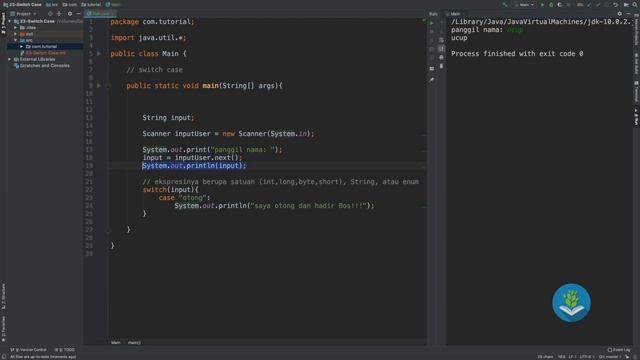This screenshot has width=640, height=360.
Task: Click the switch(input) line in the editor
Action: [171, 190]
